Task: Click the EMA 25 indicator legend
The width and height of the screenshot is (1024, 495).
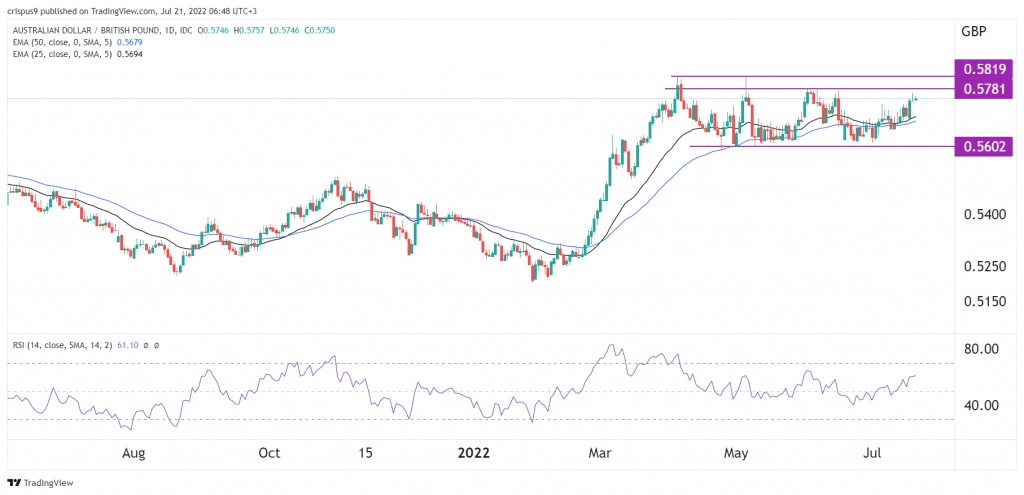Action: click(x=79, y=54)
